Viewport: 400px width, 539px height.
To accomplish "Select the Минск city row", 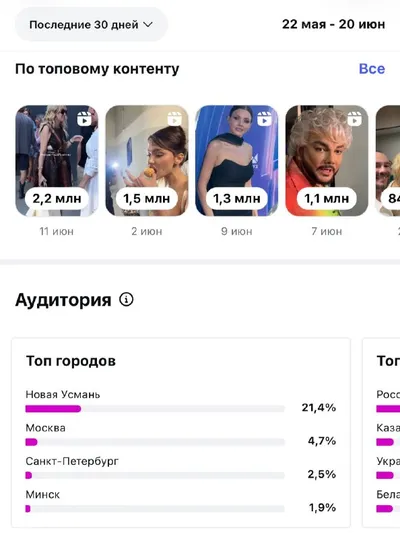I will coord(181,501).
